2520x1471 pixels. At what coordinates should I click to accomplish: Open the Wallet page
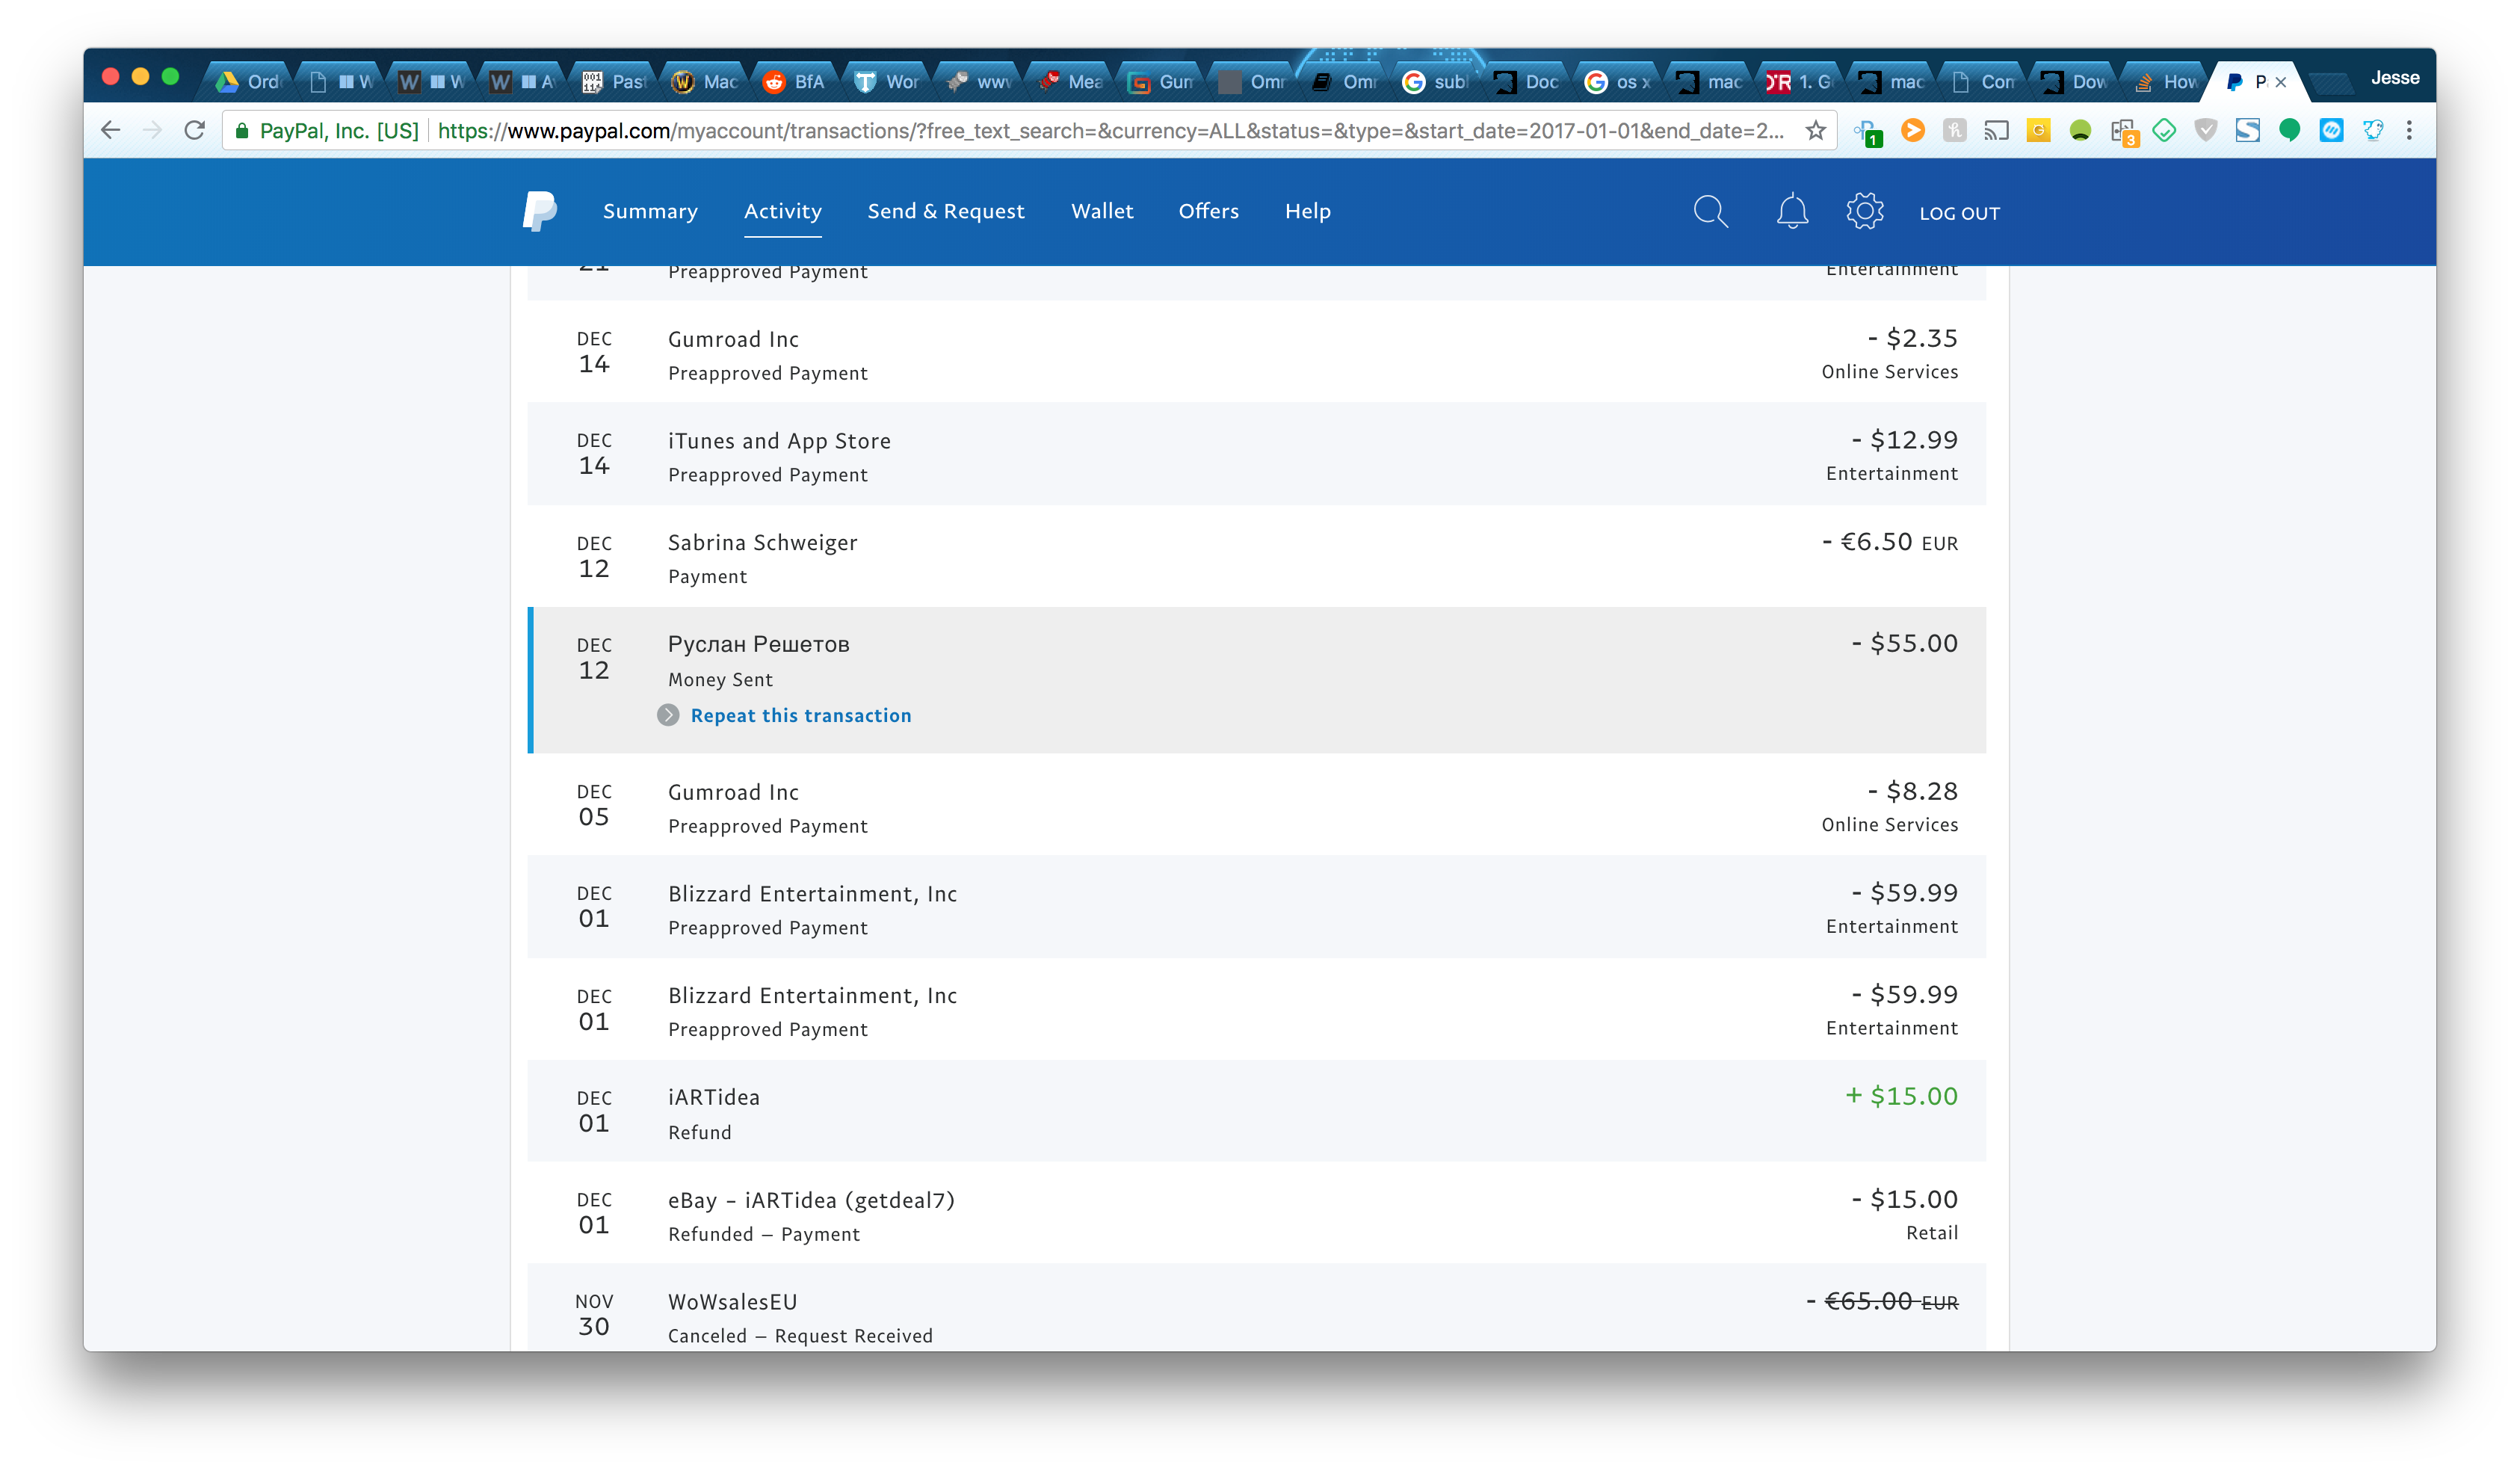(1102, 211)
